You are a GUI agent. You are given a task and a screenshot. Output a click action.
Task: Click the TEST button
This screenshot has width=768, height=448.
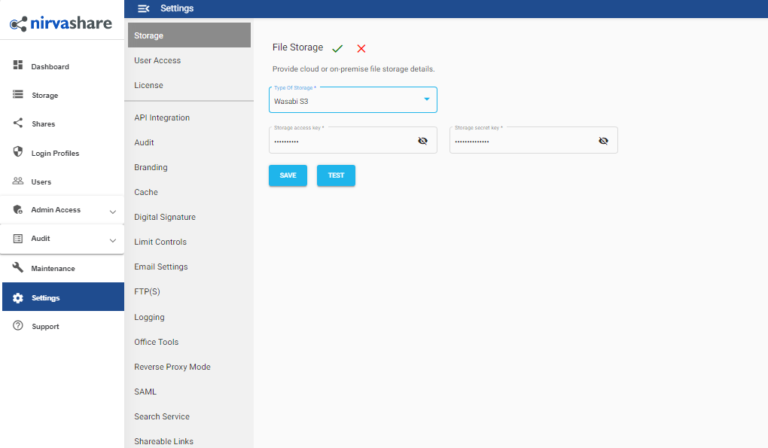(336, 175)
